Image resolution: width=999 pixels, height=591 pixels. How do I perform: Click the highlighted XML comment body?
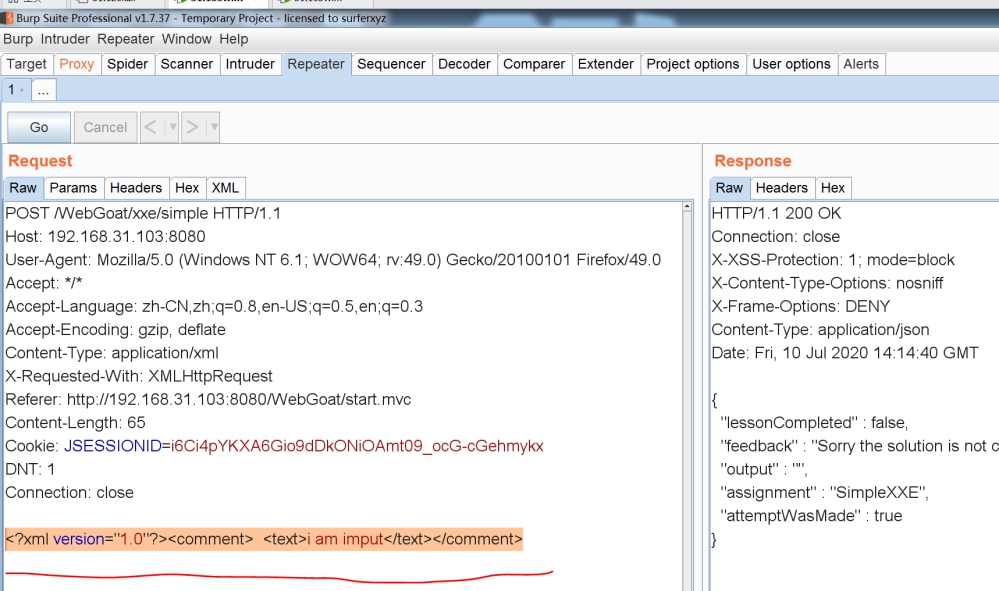coord(264,539)
